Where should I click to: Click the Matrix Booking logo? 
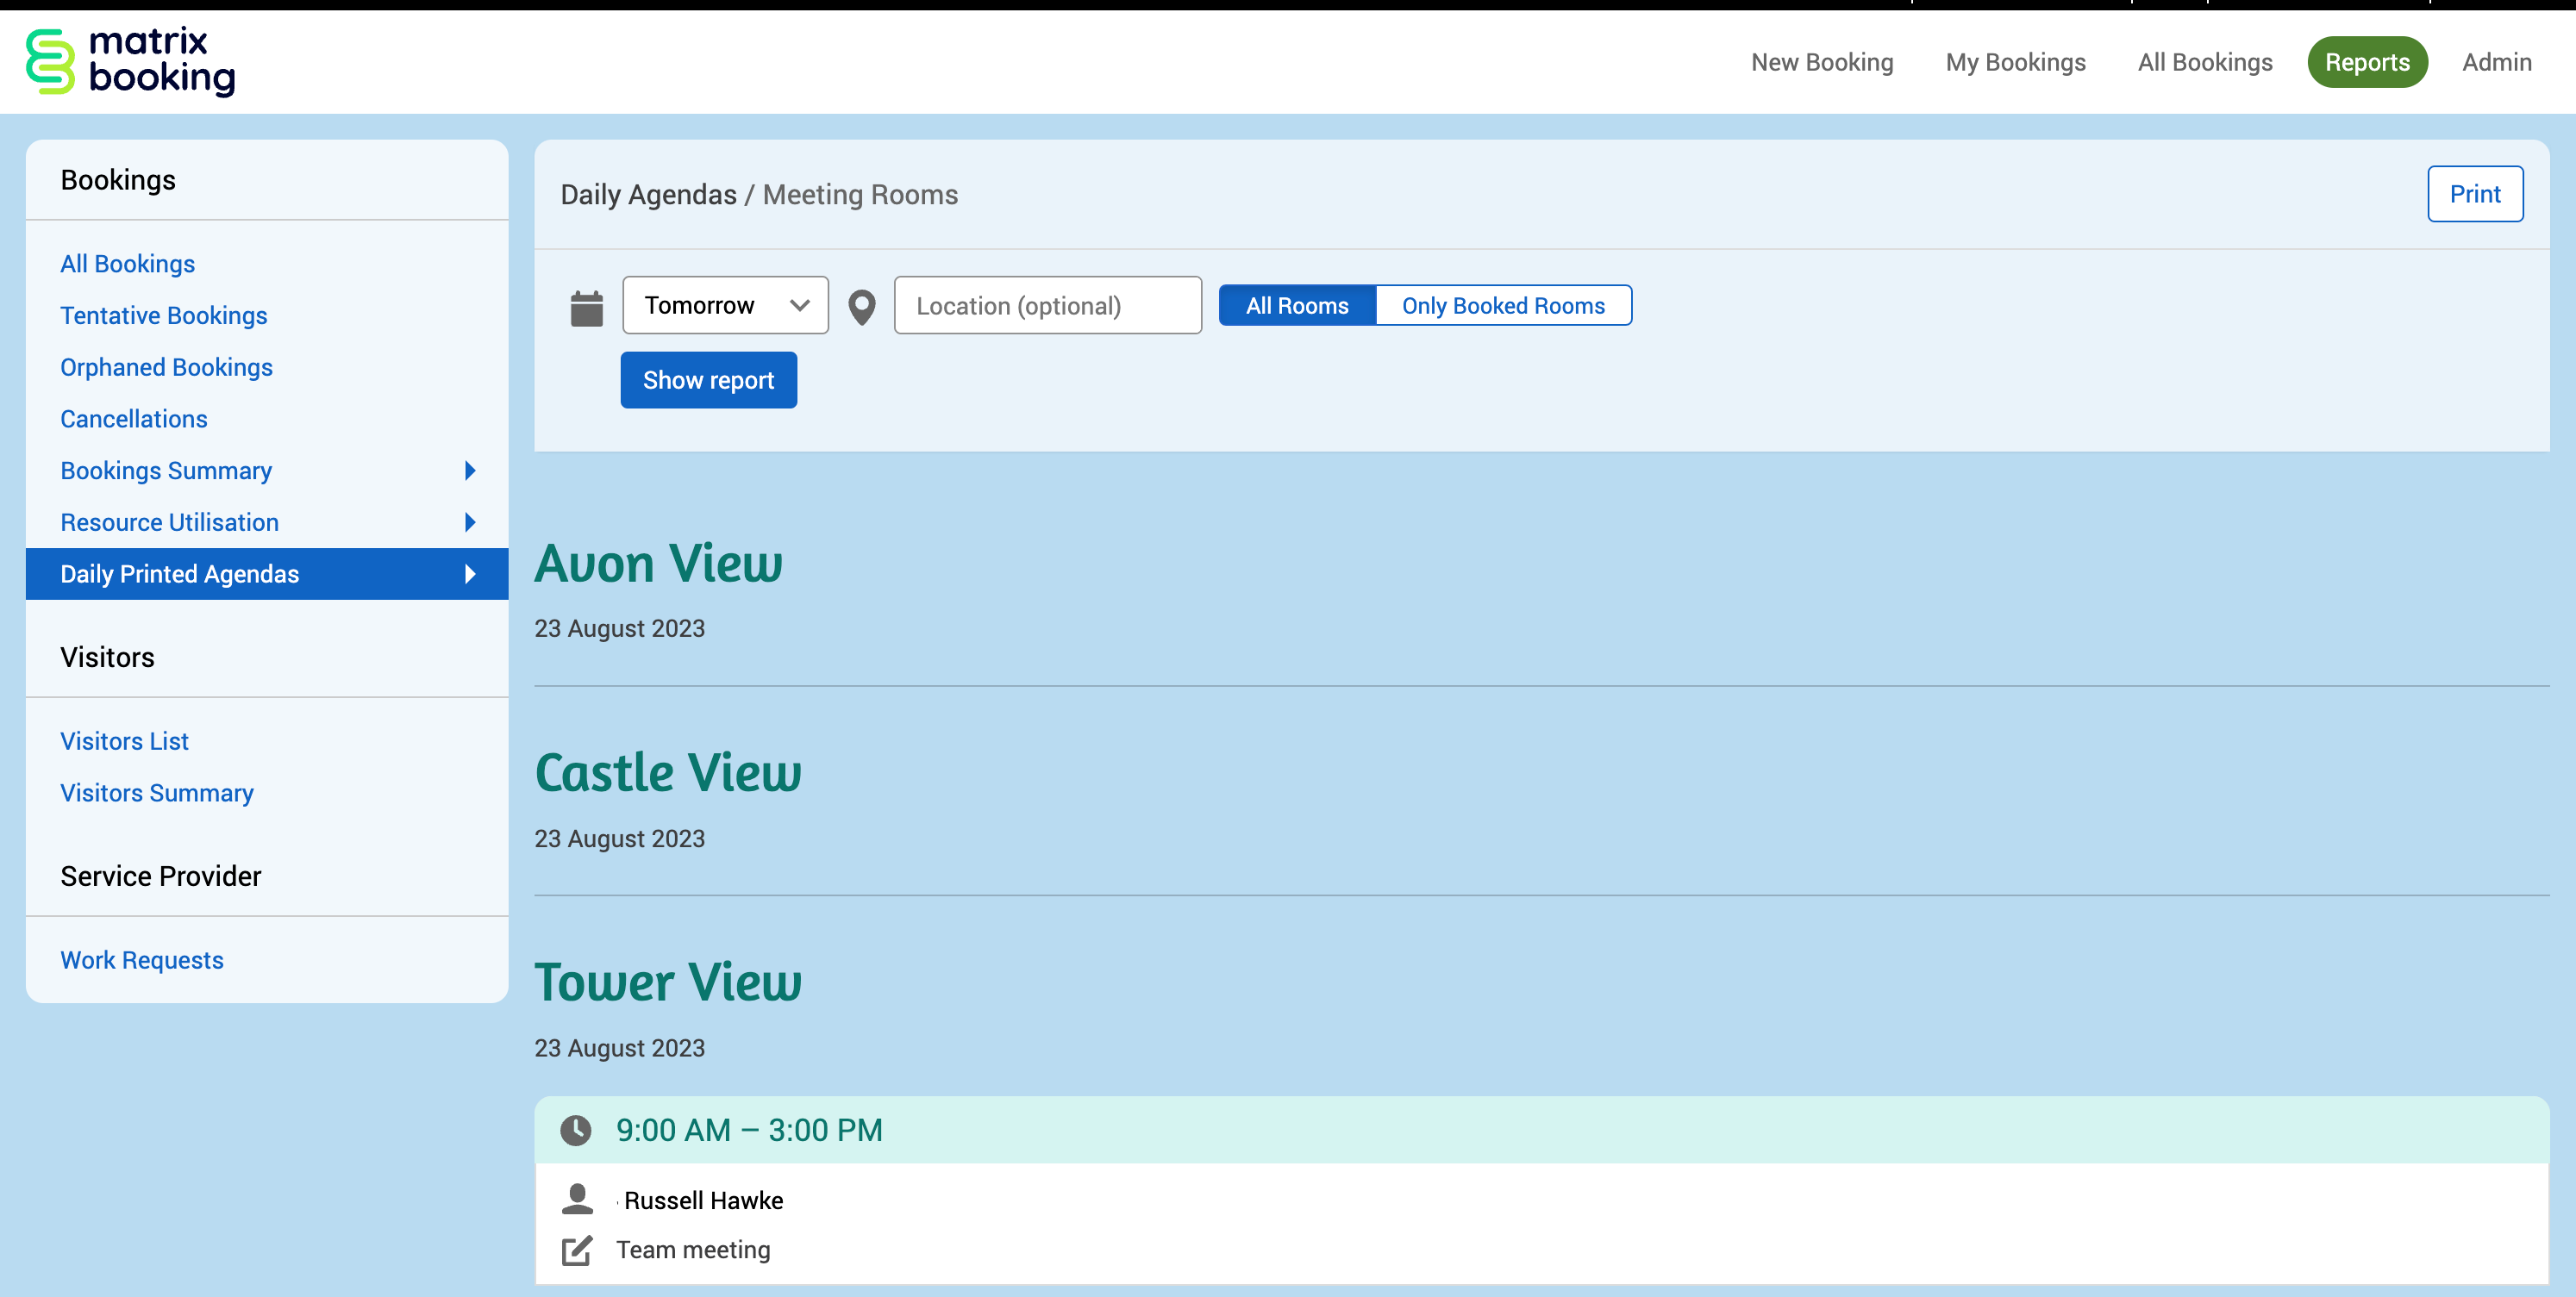(130, 62)
